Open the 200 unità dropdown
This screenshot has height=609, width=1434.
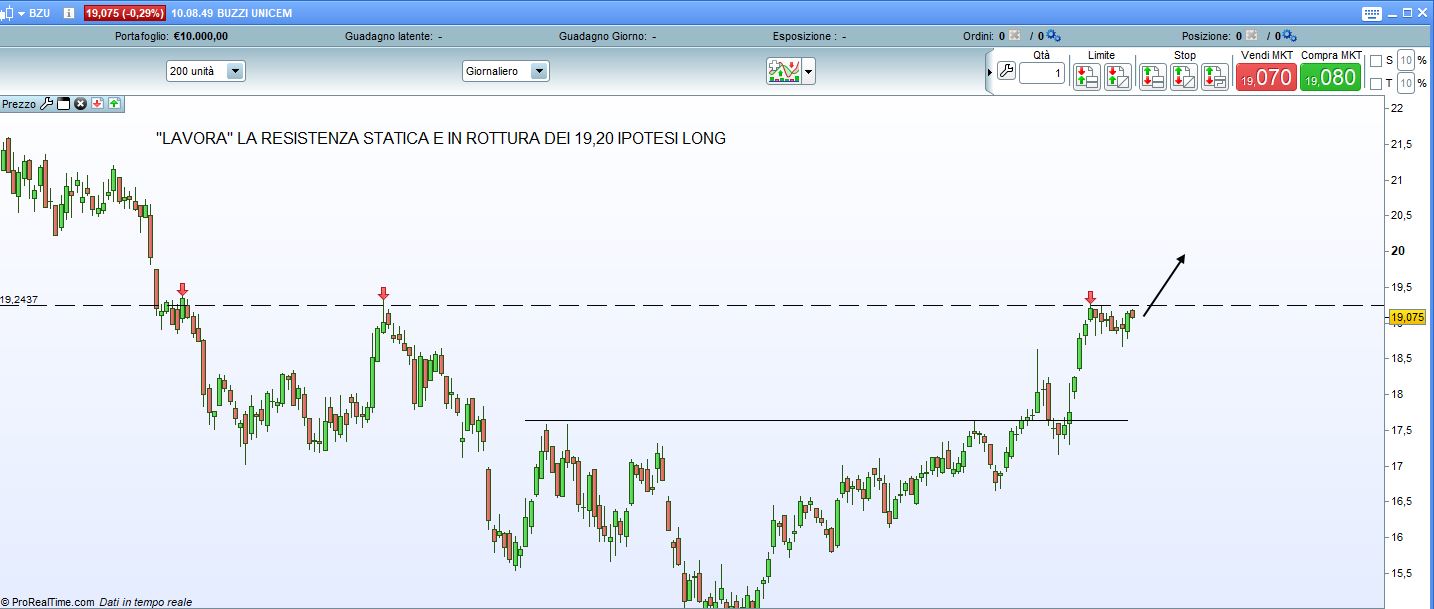(x=205, y=72)
